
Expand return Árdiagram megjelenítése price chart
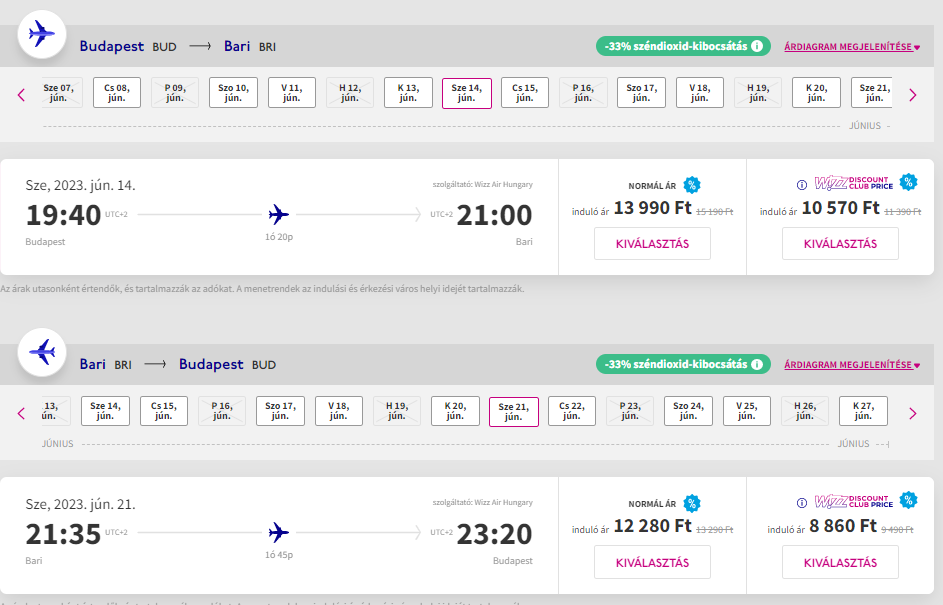[852, 365]
